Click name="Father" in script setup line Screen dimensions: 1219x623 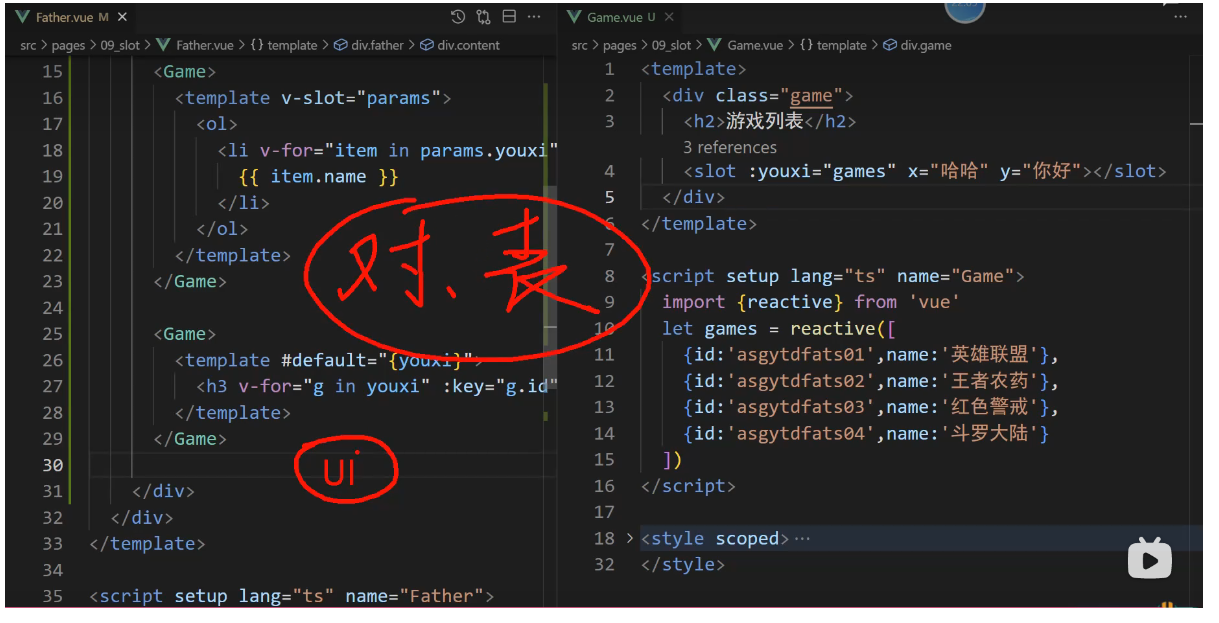click(x=414, y=596)
